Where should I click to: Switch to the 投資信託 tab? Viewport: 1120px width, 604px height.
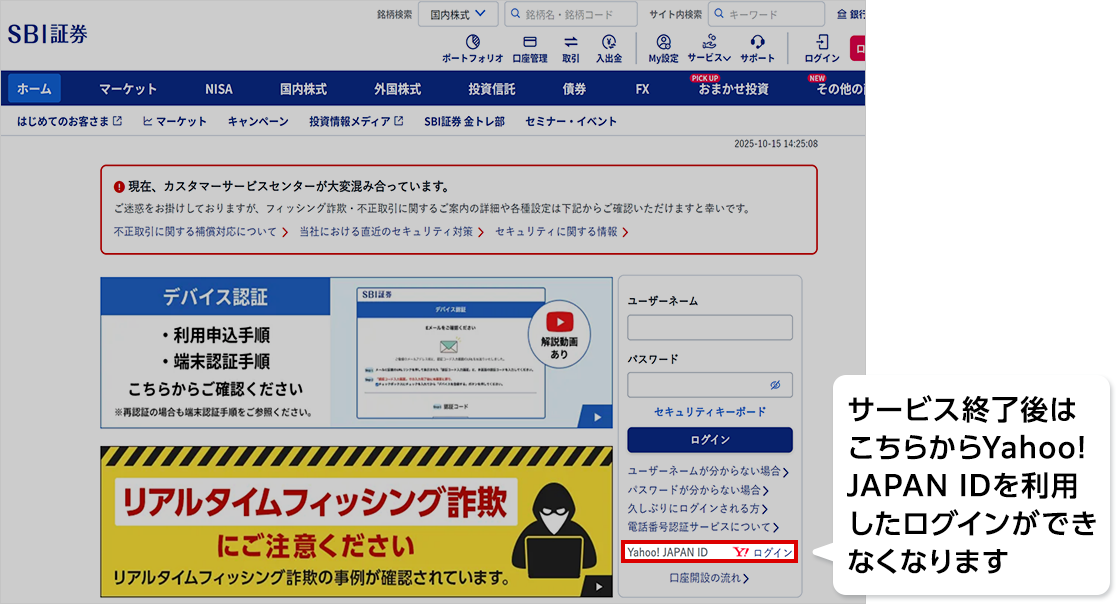491,89
